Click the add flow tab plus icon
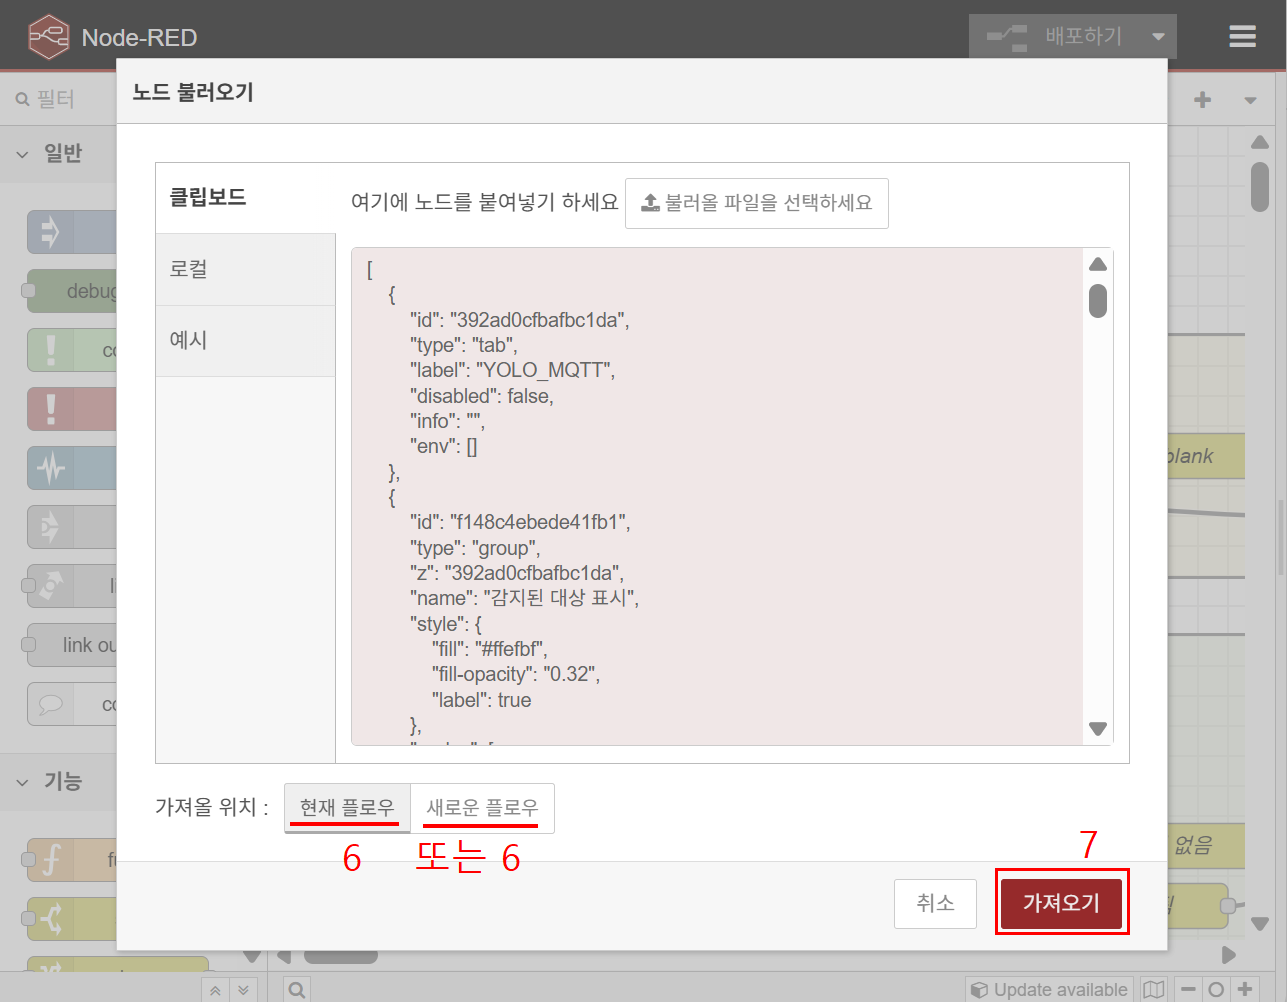The height and width of the screenshot is (1002, 1287). tap(1203, 100)
